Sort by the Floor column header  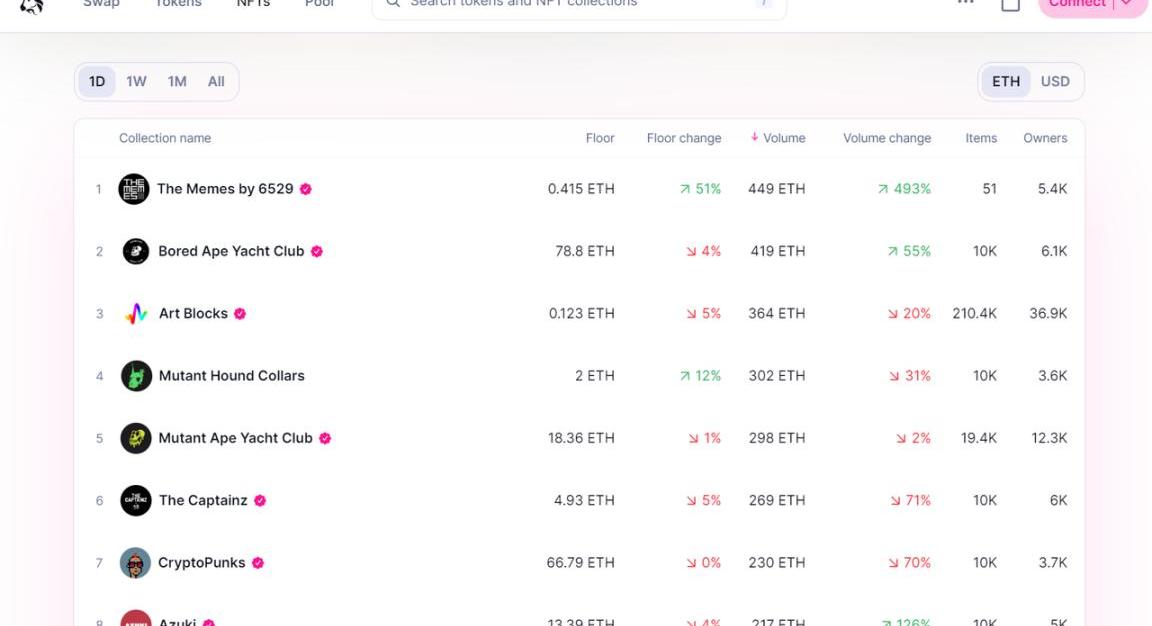(x=600, y=138)
